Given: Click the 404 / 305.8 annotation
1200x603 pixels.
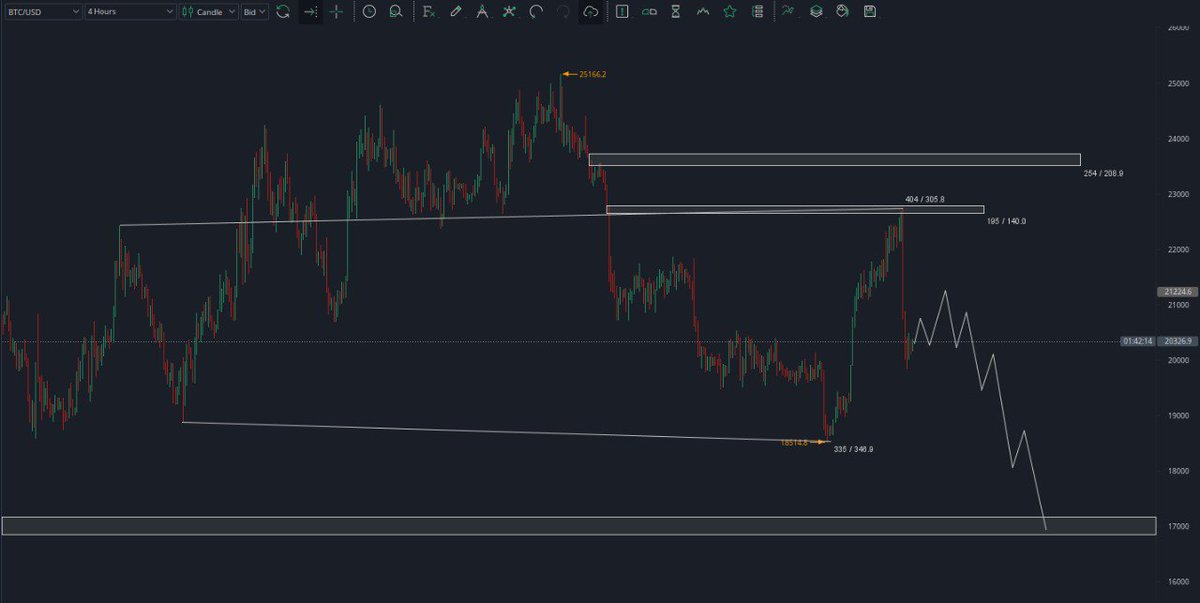Looking at the screenshot, I should (x=925, y=199).
